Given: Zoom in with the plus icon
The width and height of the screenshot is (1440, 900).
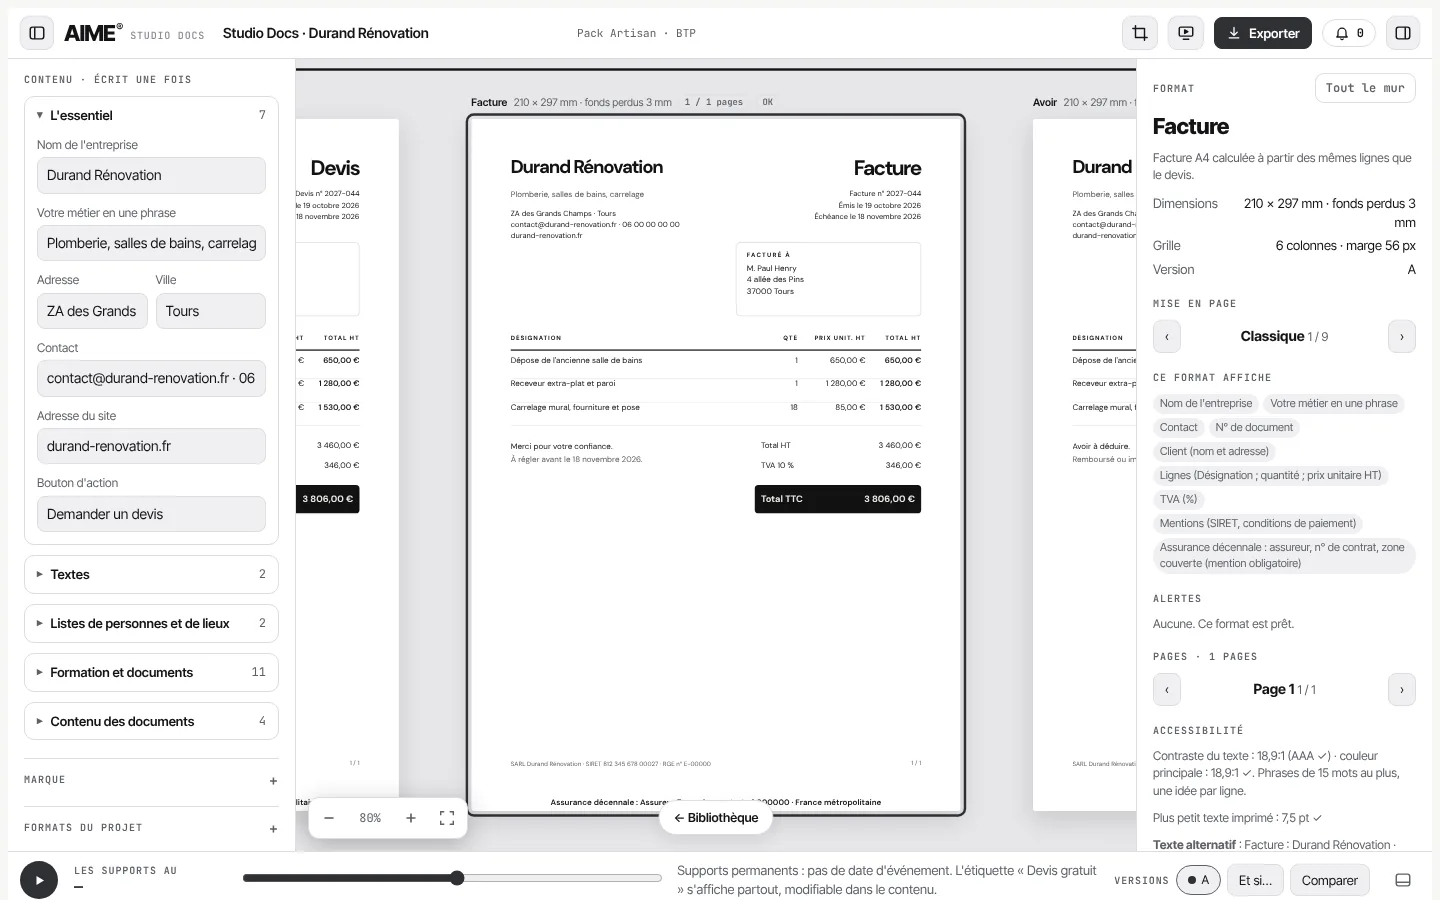Looking at the screenshot, I should (x=411, y=818).
